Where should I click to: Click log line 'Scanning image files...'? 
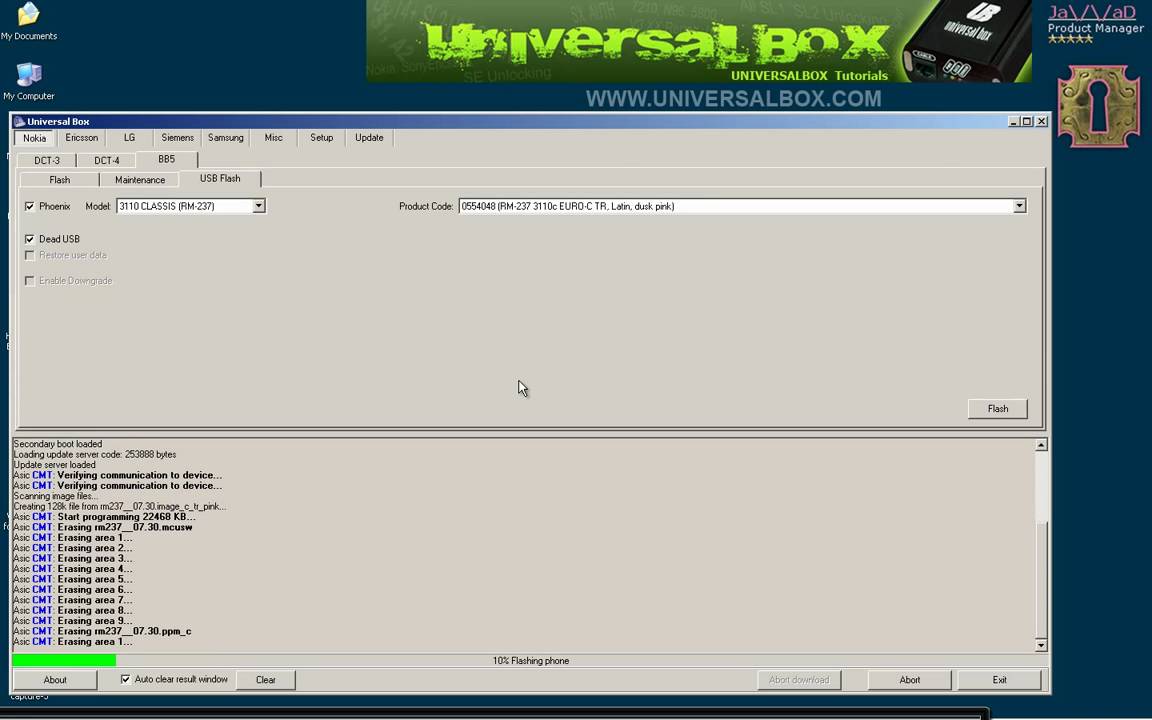tap(55, 496)
